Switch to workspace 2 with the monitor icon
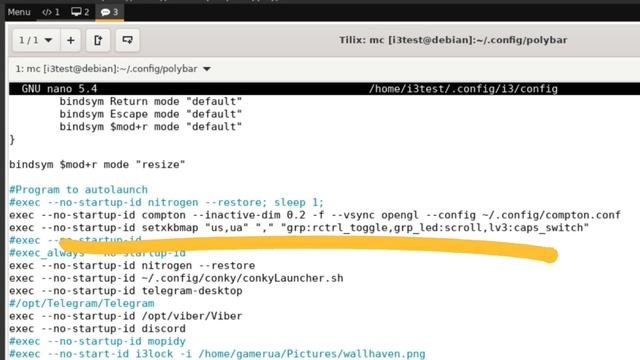Screen dimensions: 640x360 click(x=80, y=12)
